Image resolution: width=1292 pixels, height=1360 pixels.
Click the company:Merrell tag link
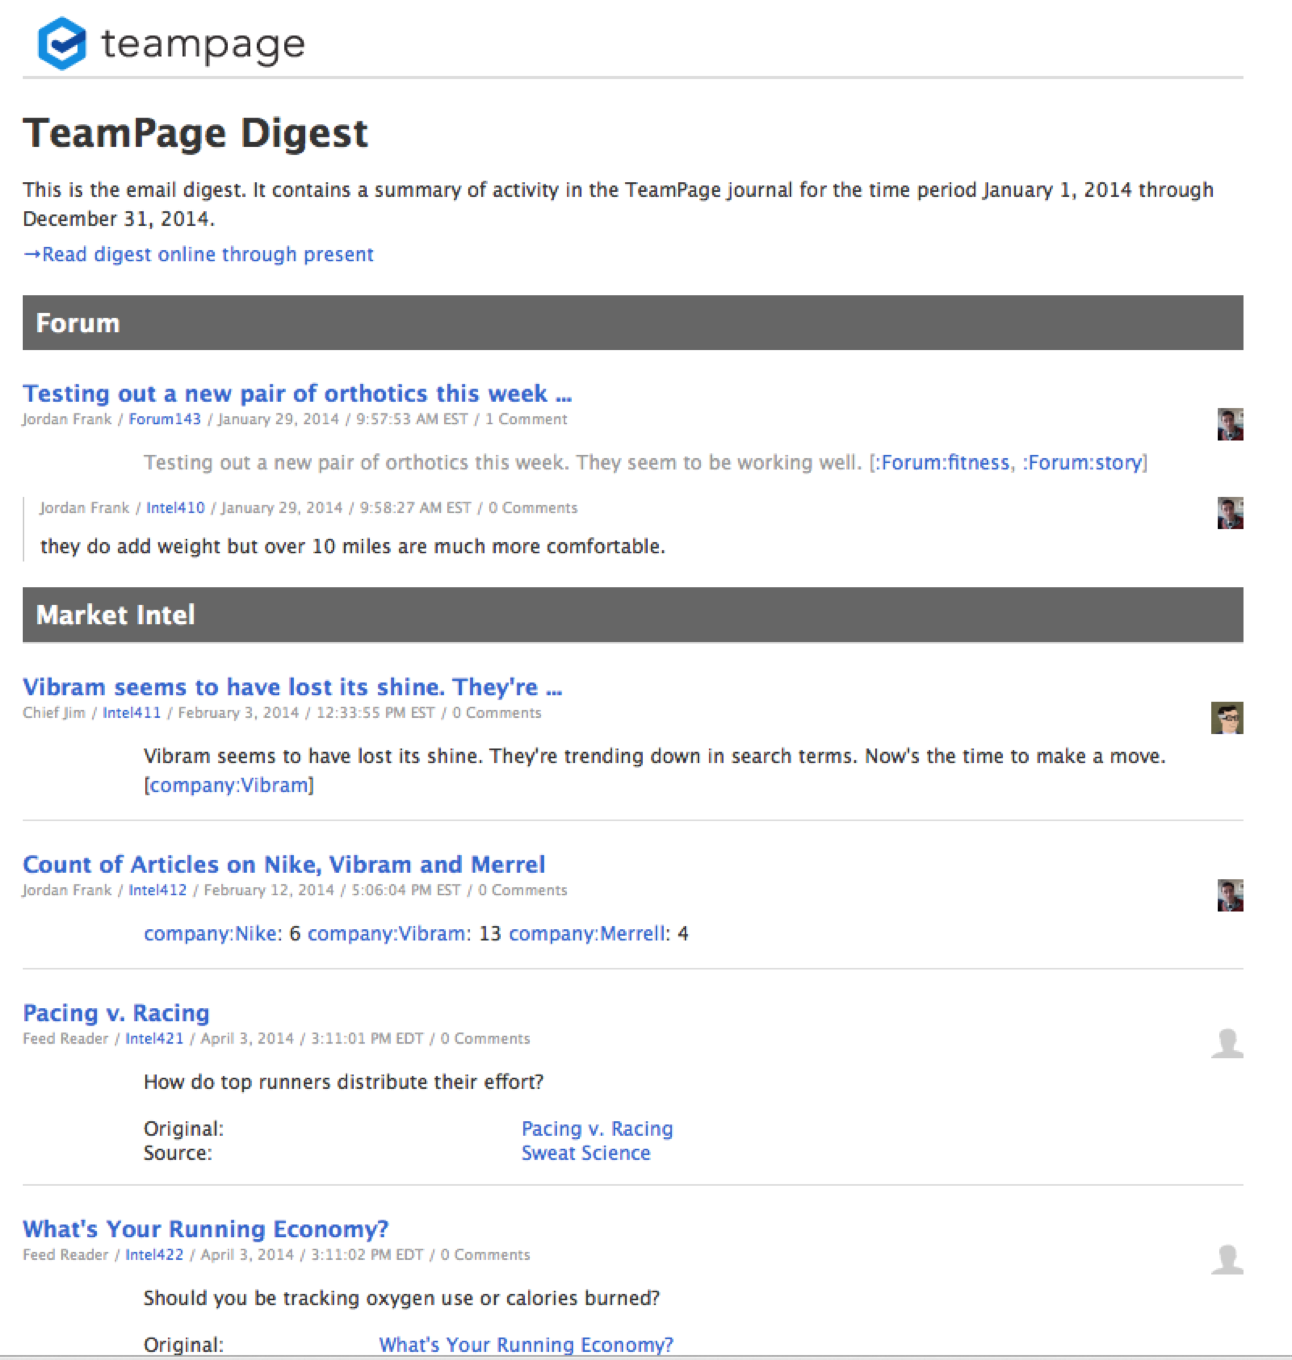[x=588, y=933]
